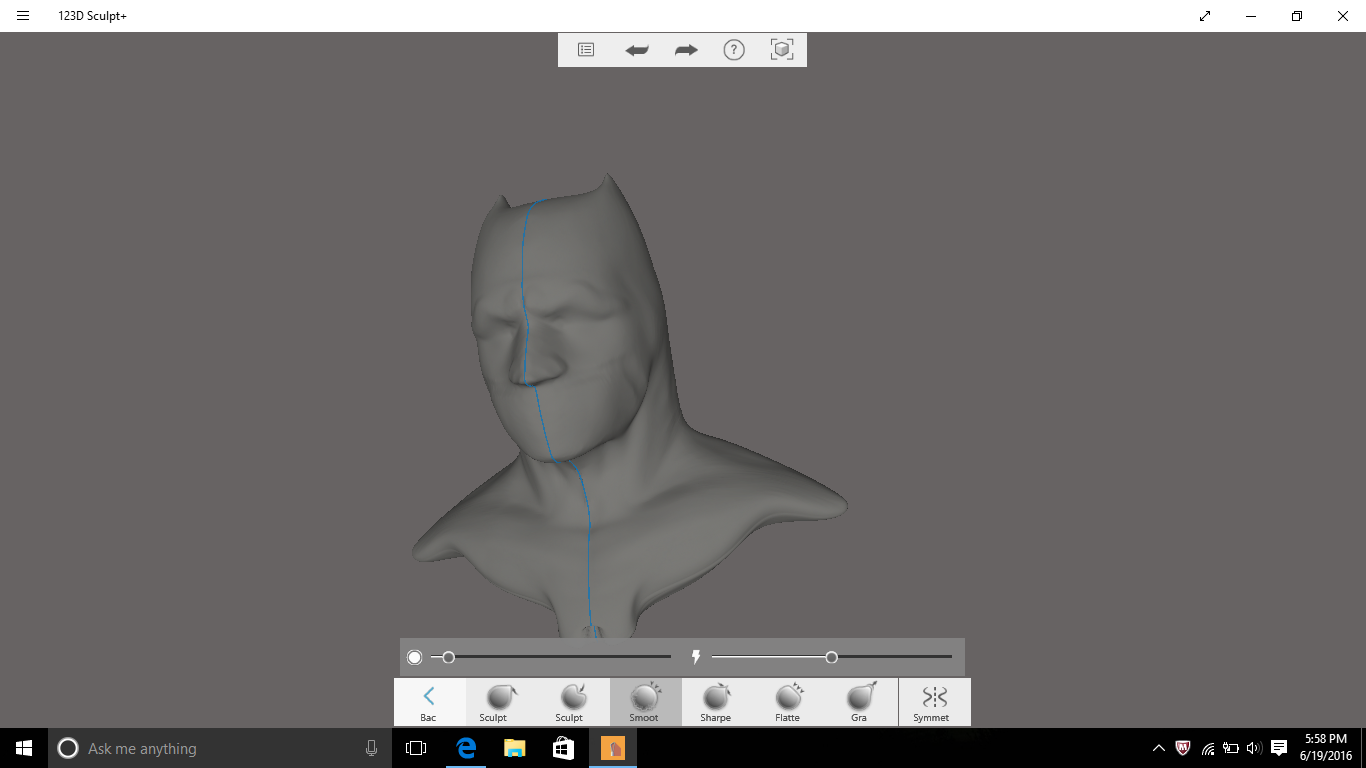Open Task View on the taskbar

(x=416, y=748)
